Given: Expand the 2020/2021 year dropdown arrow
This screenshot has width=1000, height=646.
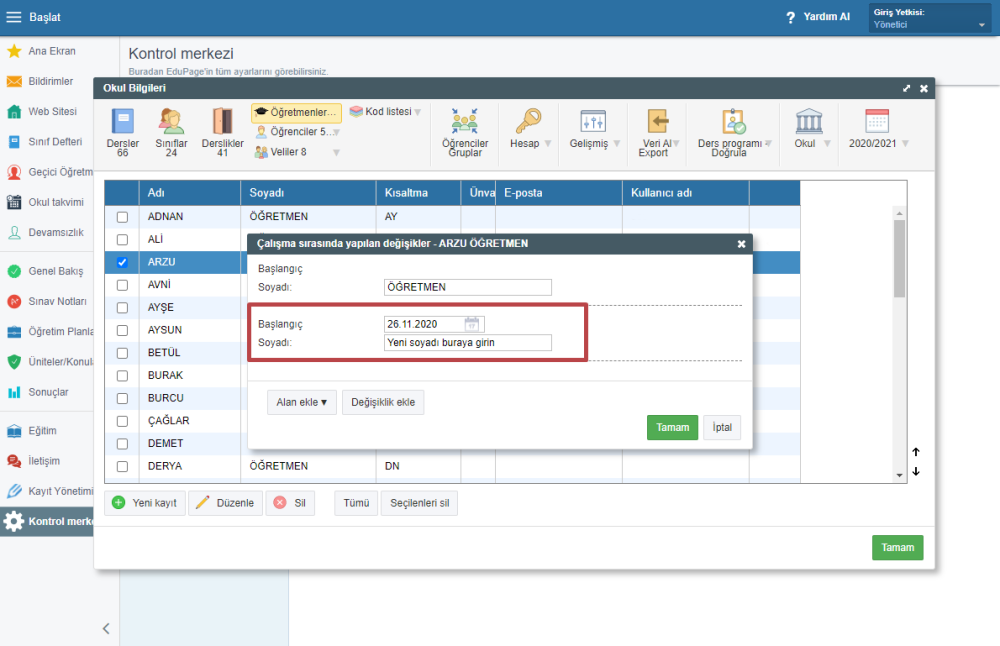Looking at the screenshot, I should tap(906, 143).
